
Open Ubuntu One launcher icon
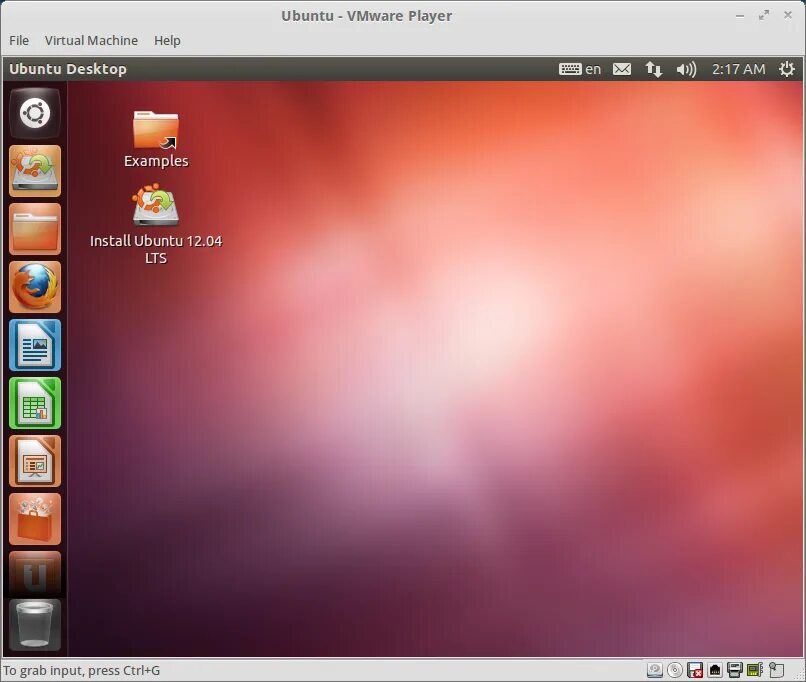click(x=35, y=573)
